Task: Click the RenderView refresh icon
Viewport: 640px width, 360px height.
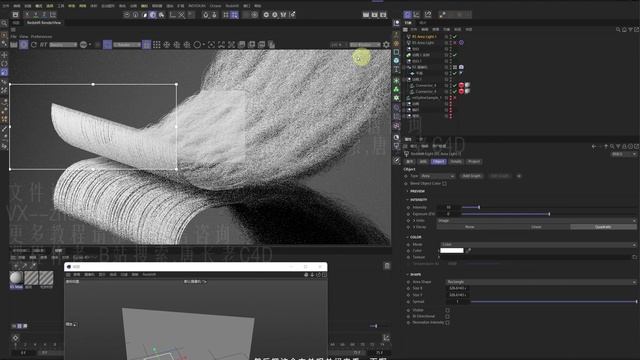Action: click(x=33, y=44)
